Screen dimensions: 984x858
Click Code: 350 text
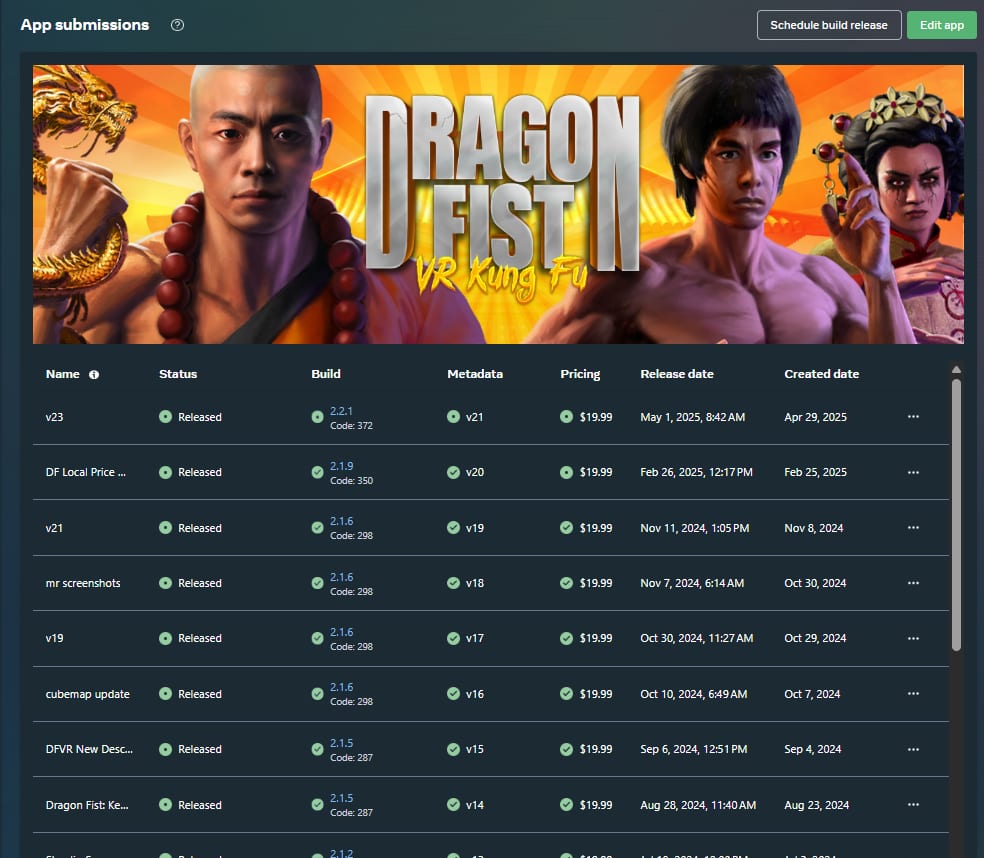tap(351, 481)
